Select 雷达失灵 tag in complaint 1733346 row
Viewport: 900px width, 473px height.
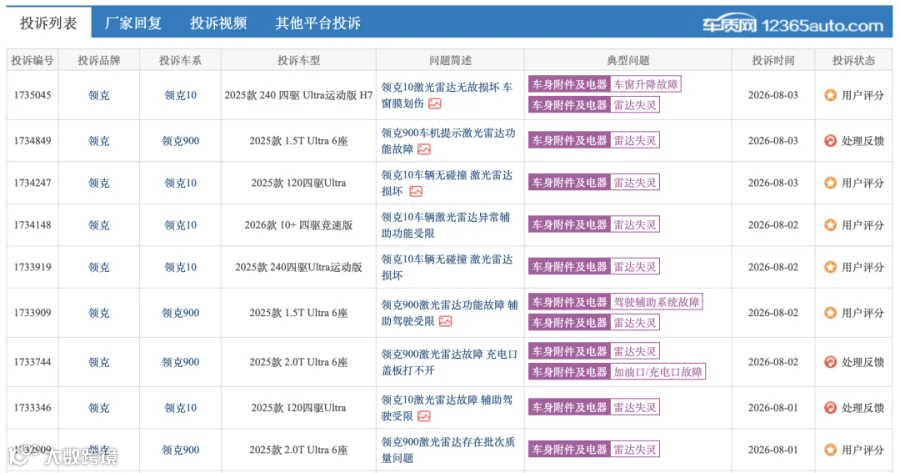click(x=635, y=408)
